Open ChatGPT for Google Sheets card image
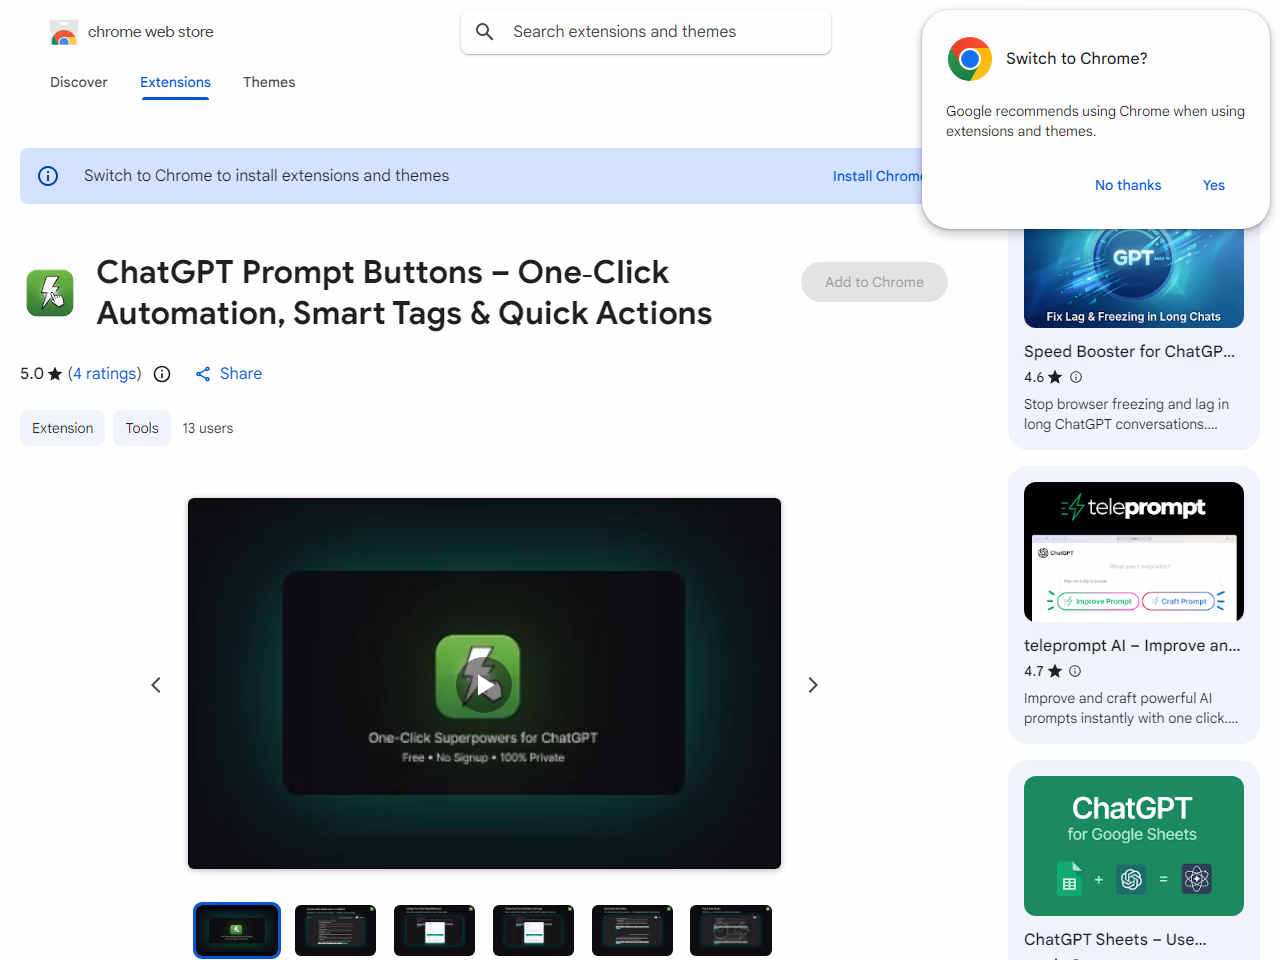 coord(1133,846)
